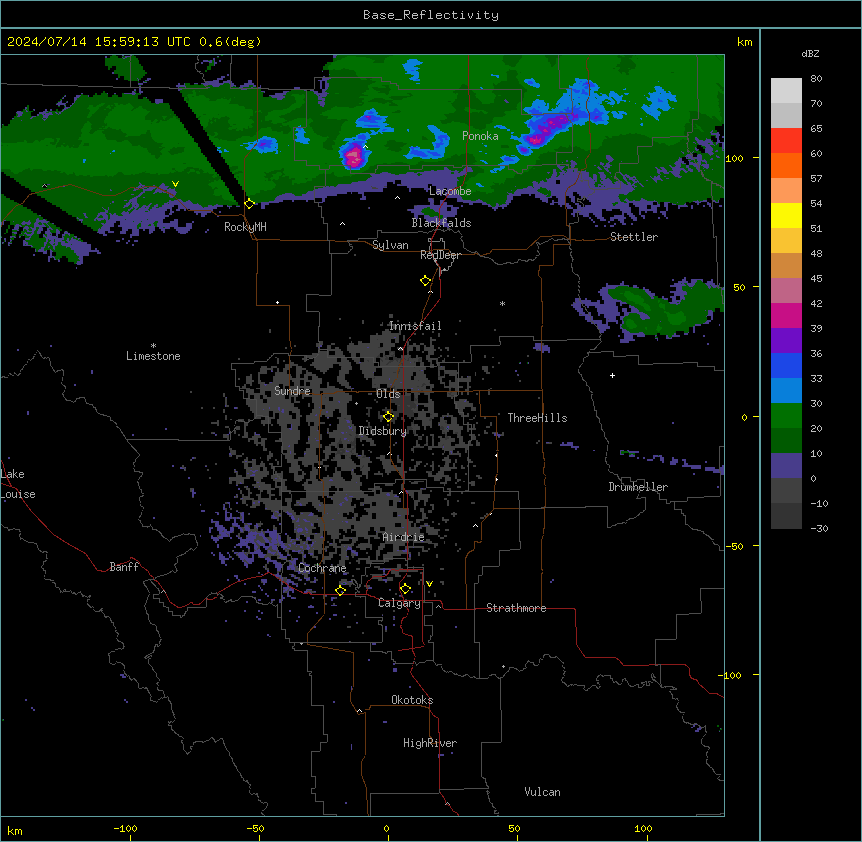The height and width of the screenshot is (842, 862).
Task: Click the ThreeHills label
Action: tap(537, 418)
